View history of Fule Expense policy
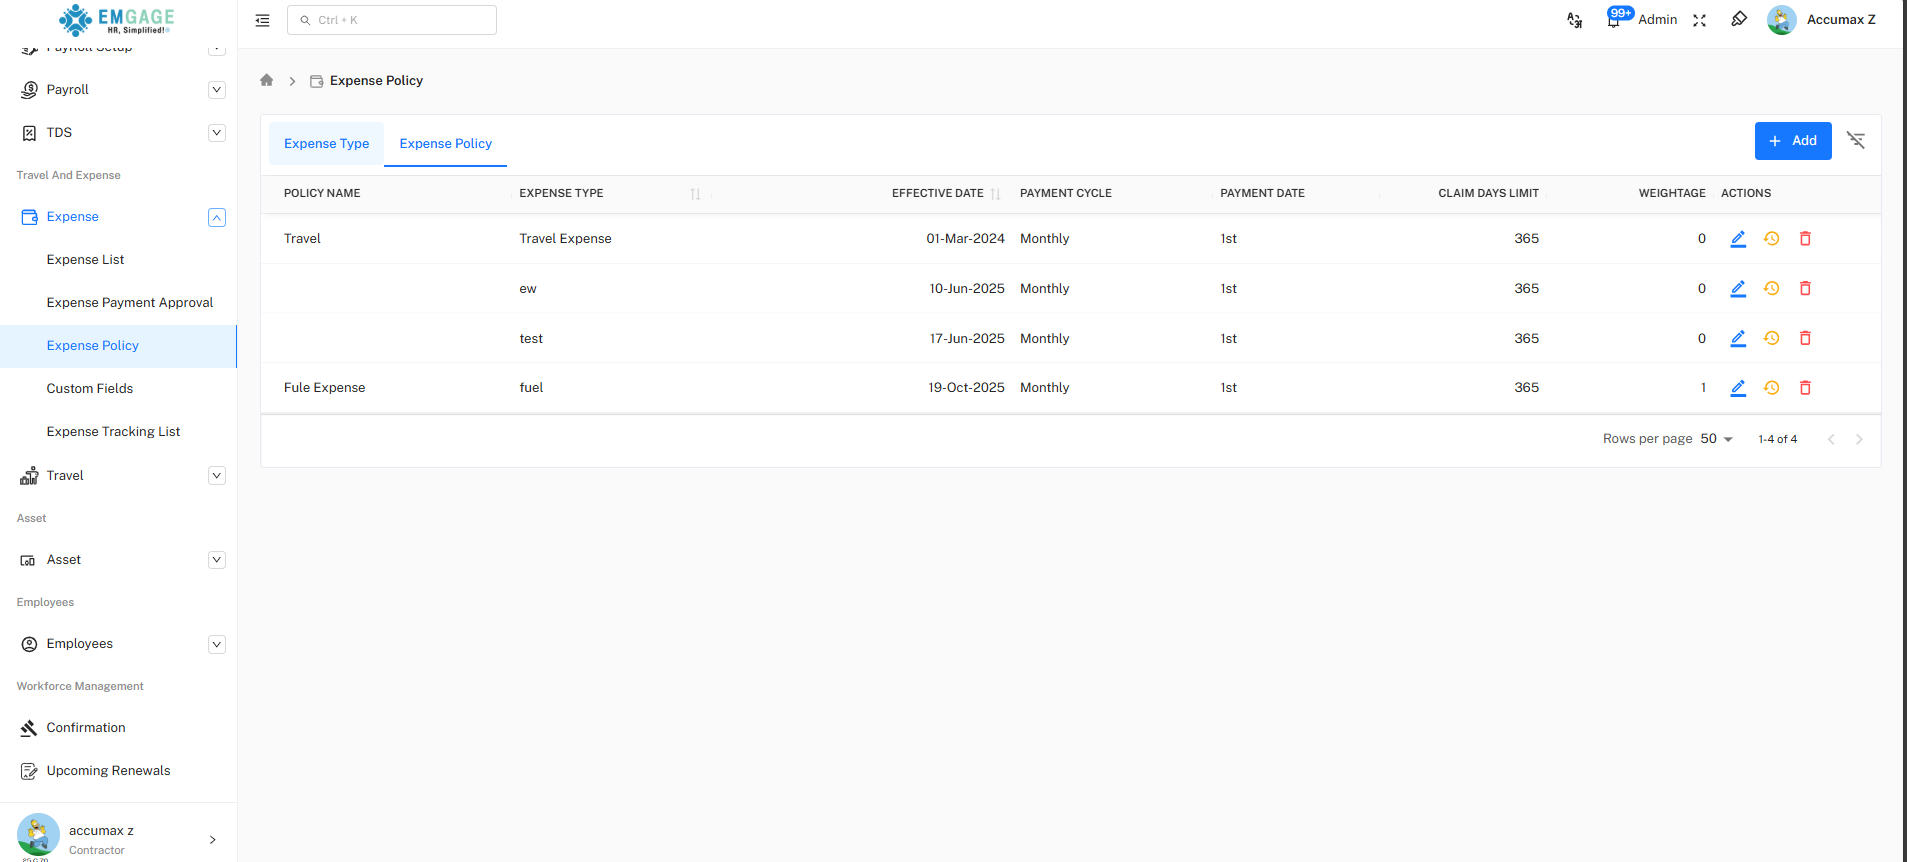The height and width of the screenshot is (862, 1907). (x=1772, y=388)
